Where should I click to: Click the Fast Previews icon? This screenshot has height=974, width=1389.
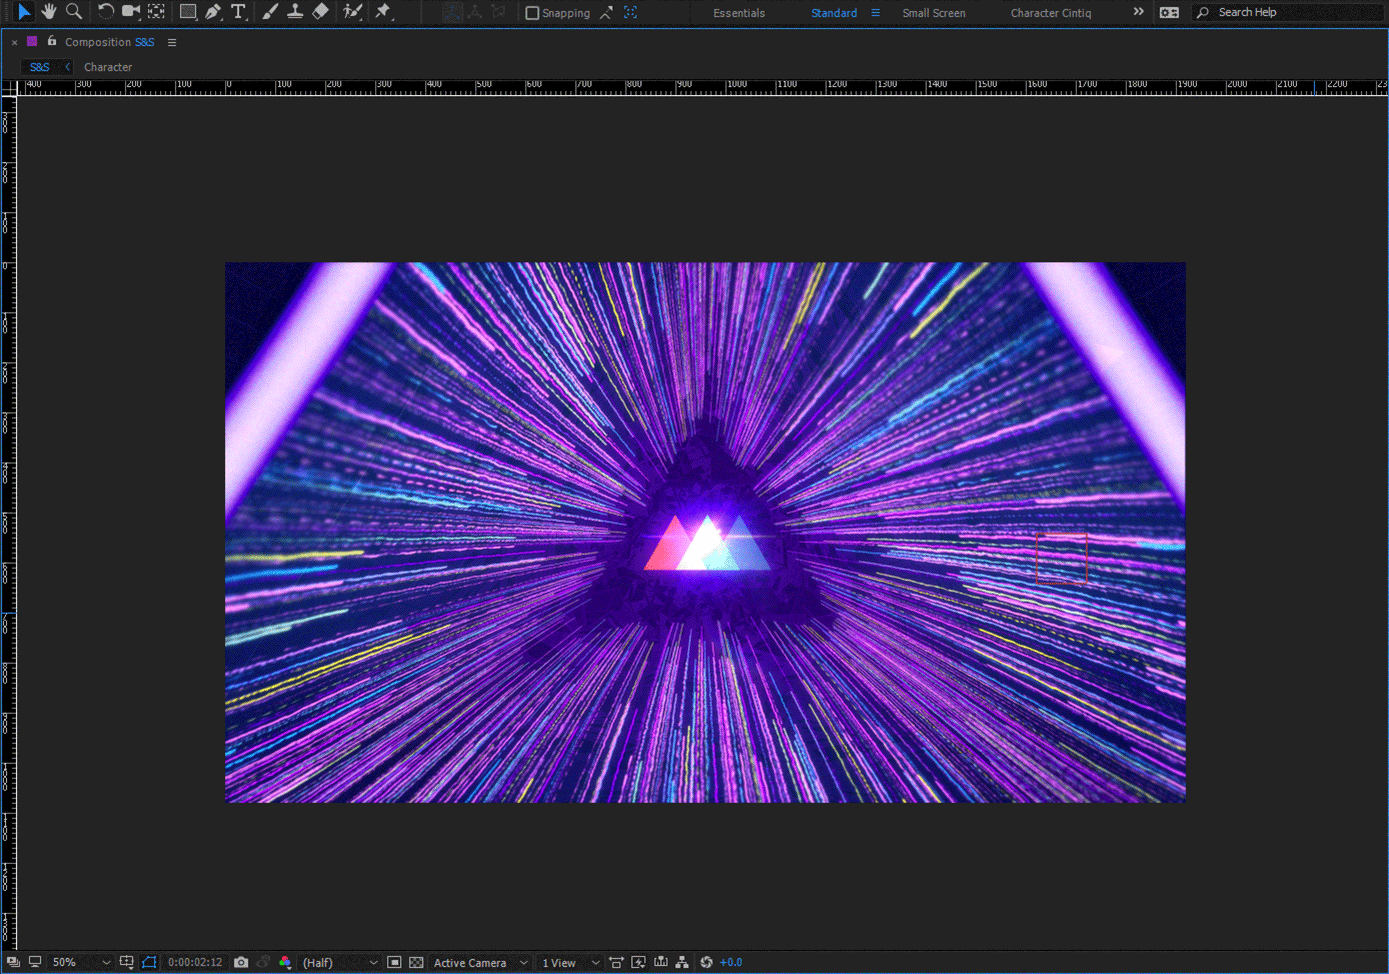pos(638,962)
